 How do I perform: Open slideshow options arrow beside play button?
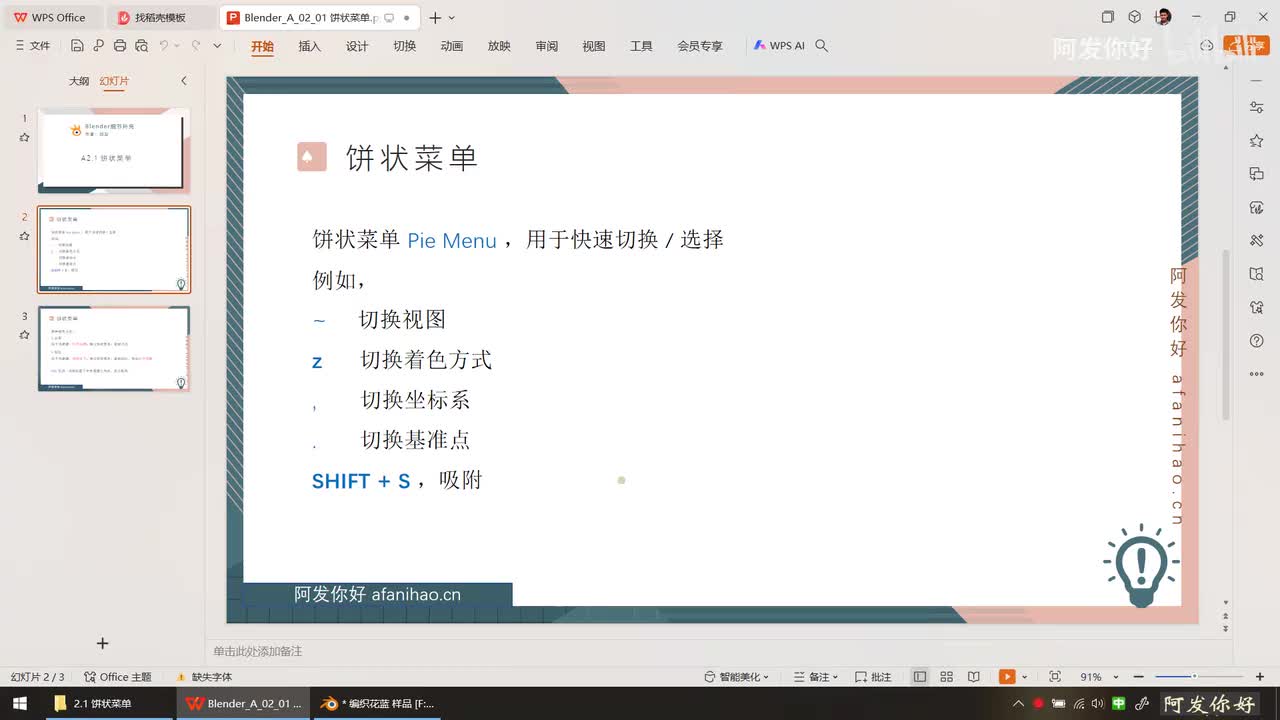pyautogui.click(x=1024, y=677)
